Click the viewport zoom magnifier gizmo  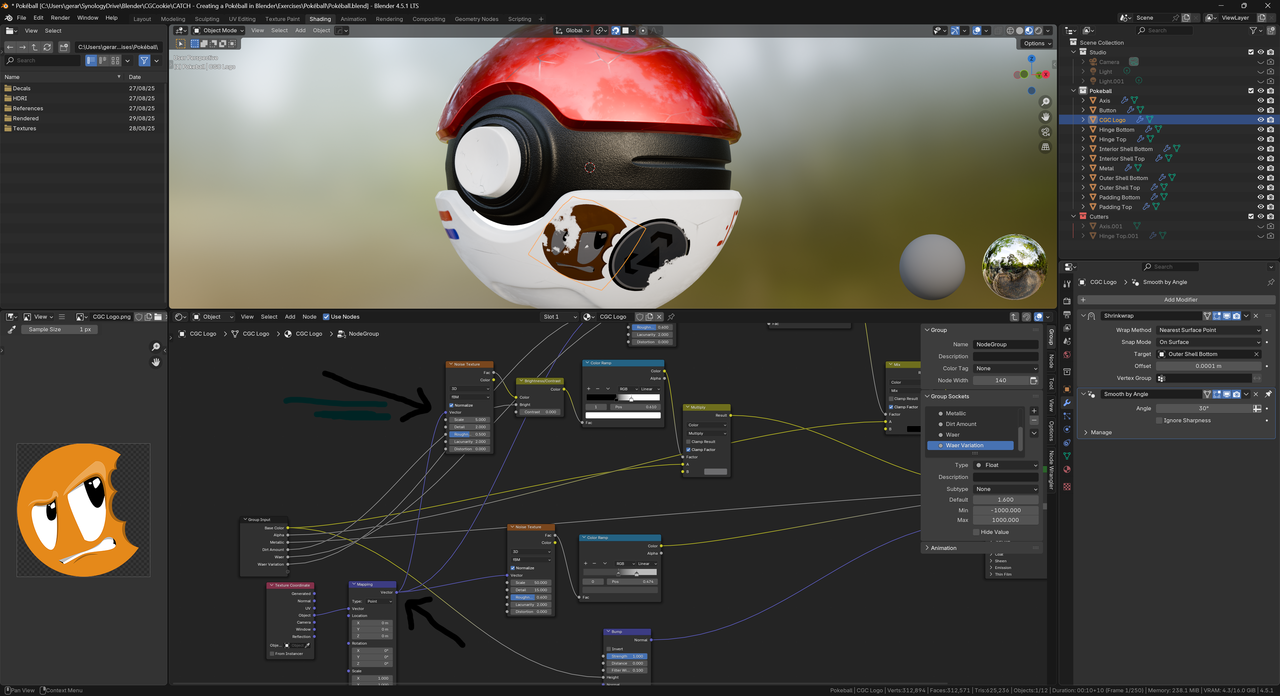(x=1045, y=102)
